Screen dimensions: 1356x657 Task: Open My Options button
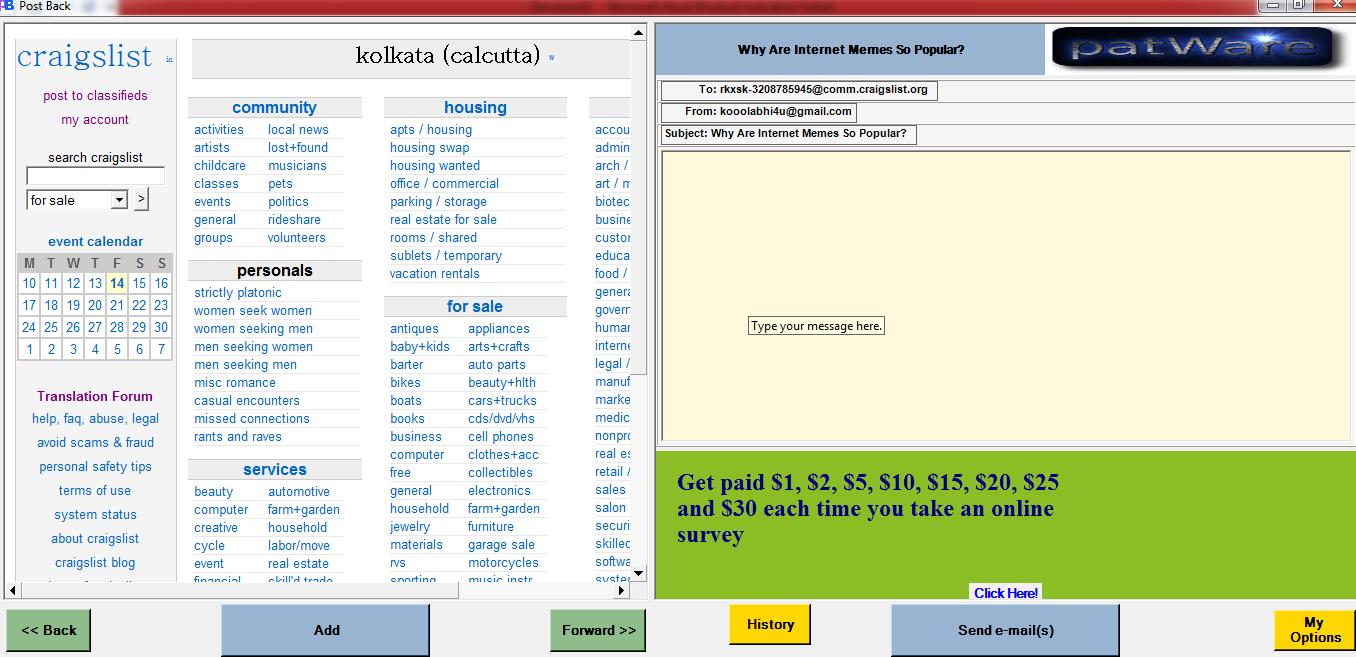click(x=1315, y=630)
